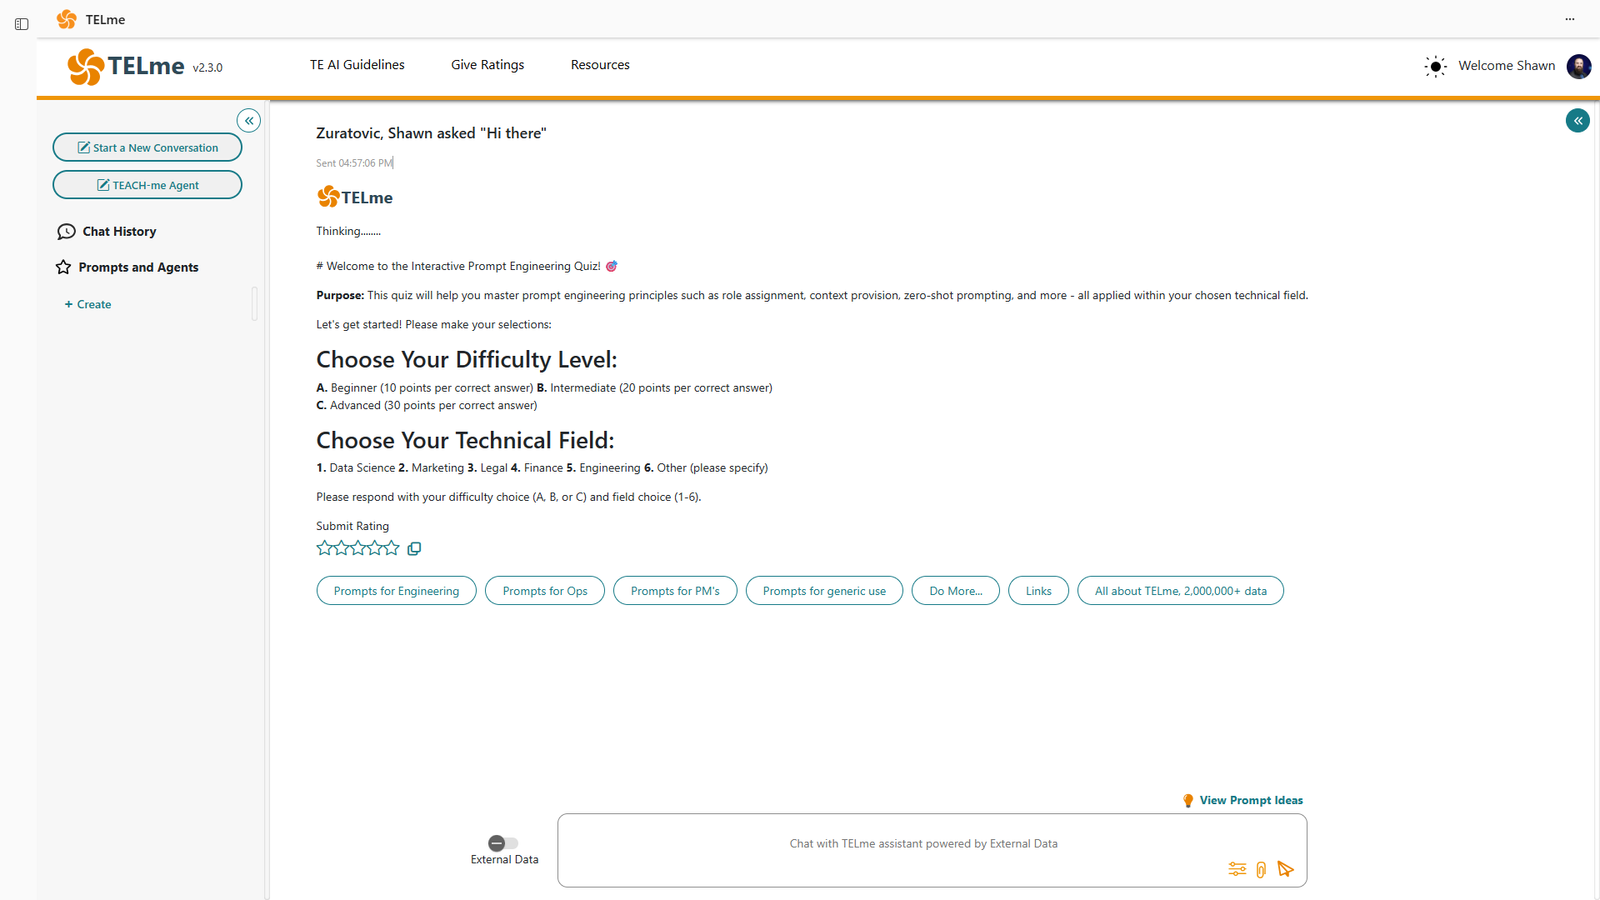The image size is (1600, 900).
Task: Expand the right side panel chevron
Action: click(1577, 121)
